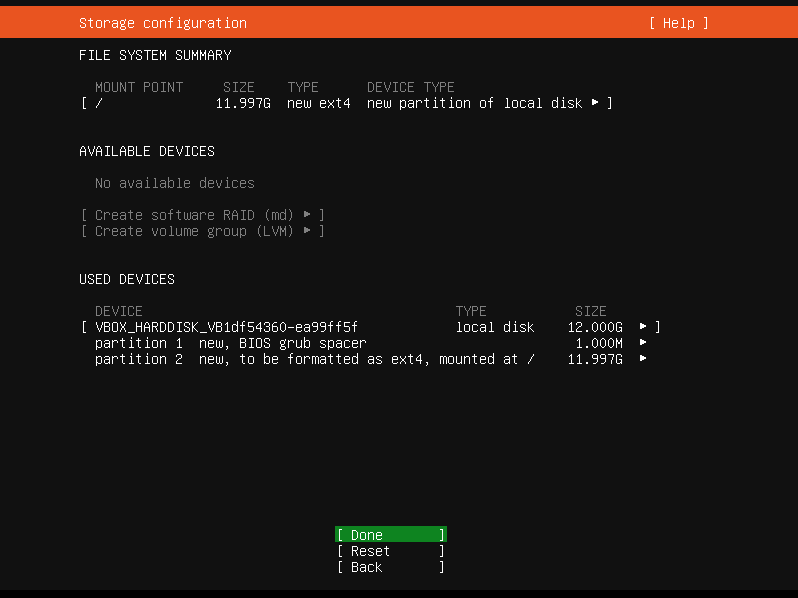Expand the arrow next to partition 2 size
Viewport: 798px width, 598px height.
(643, 359)
